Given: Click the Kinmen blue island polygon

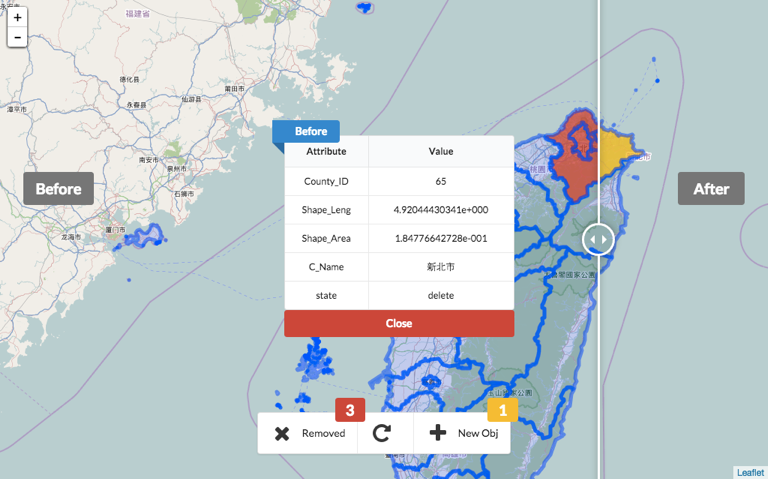Looking at the screenshot, I should tap(145, 236).
